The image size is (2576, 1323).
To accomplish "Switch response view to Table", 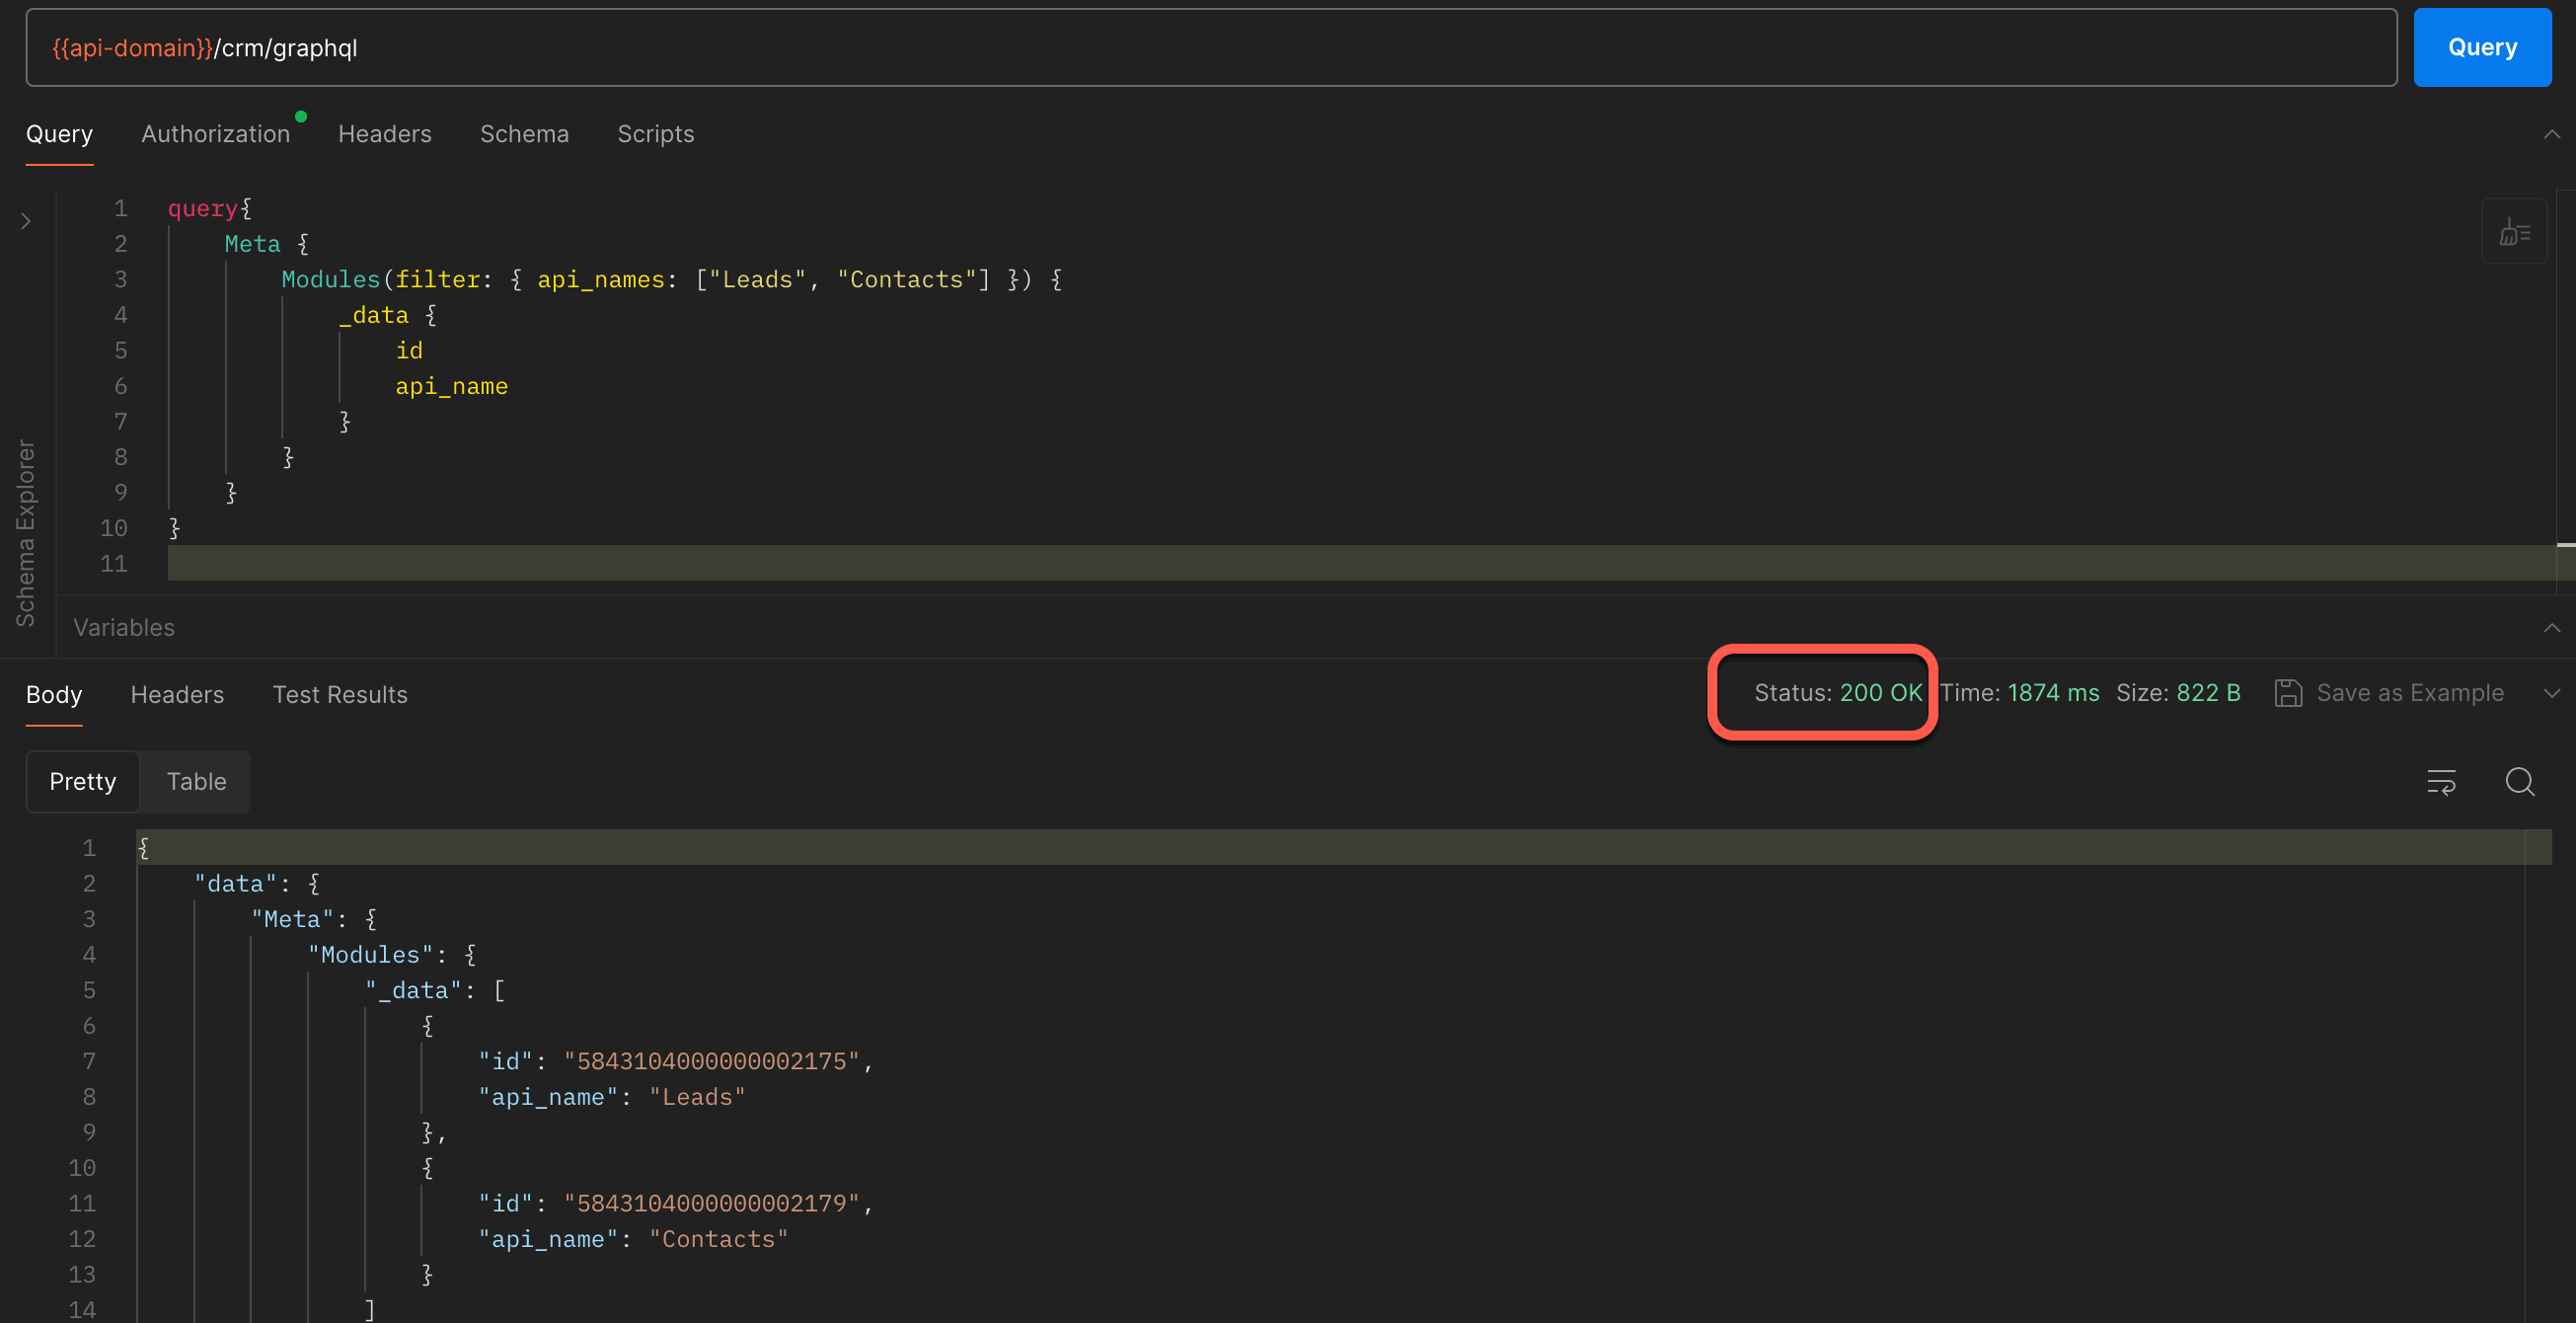I will tap(196, 781).
